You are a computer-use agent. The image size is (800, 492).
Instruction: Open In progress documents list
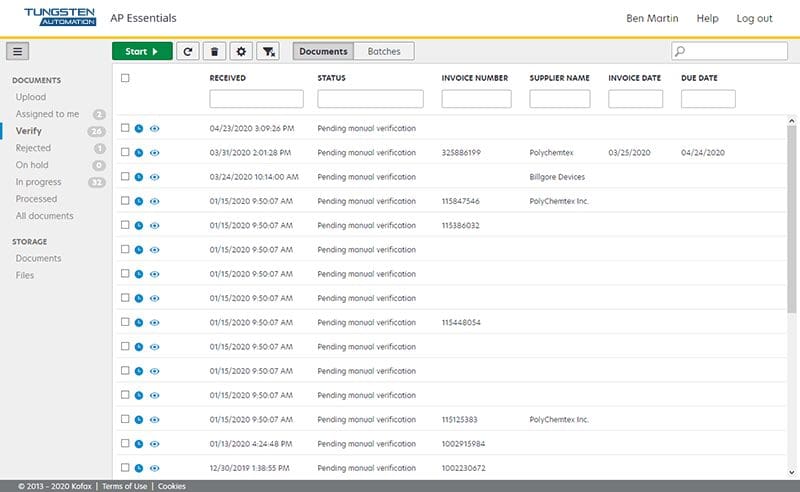pos(38,182)
